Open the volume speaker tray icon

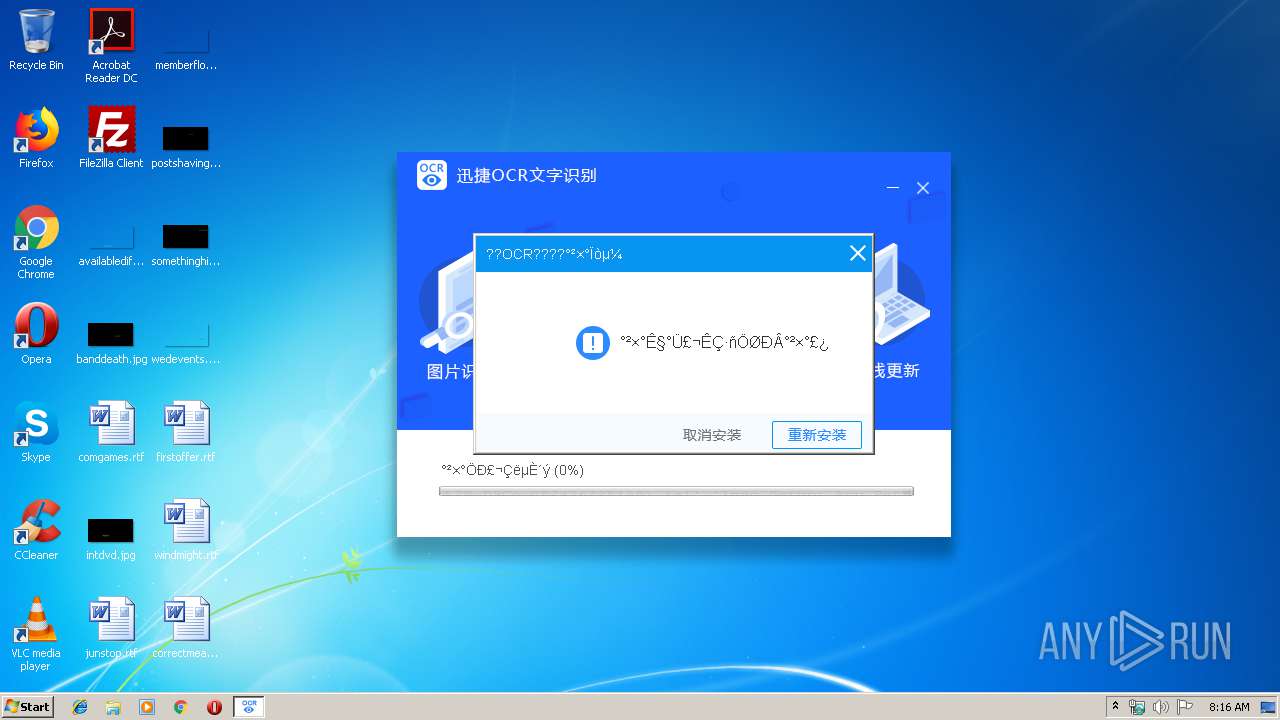tap(1161, 707)
